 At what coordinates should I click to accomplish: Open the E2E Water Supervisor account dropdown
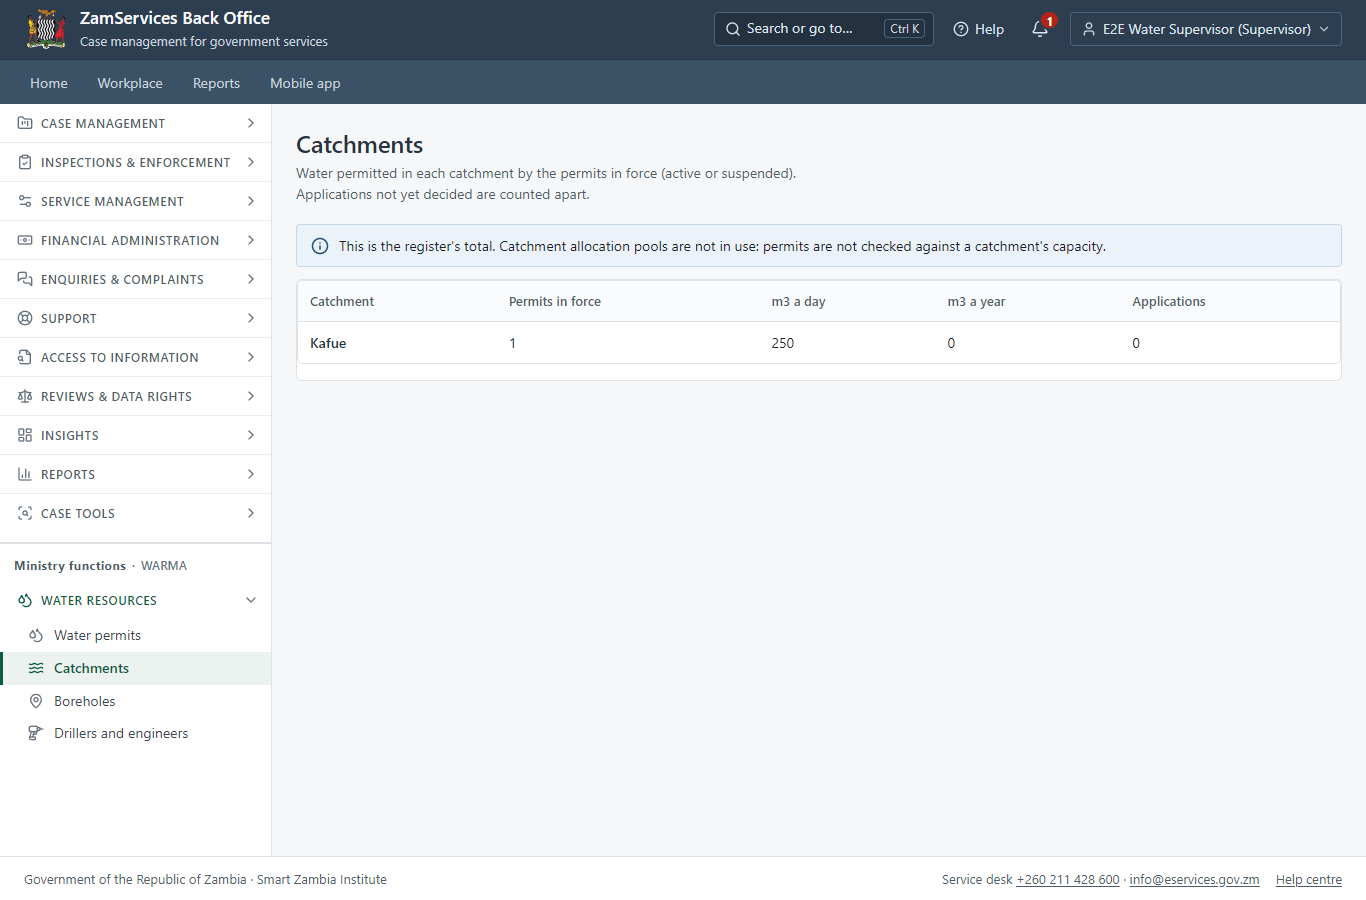[1206, 29]
